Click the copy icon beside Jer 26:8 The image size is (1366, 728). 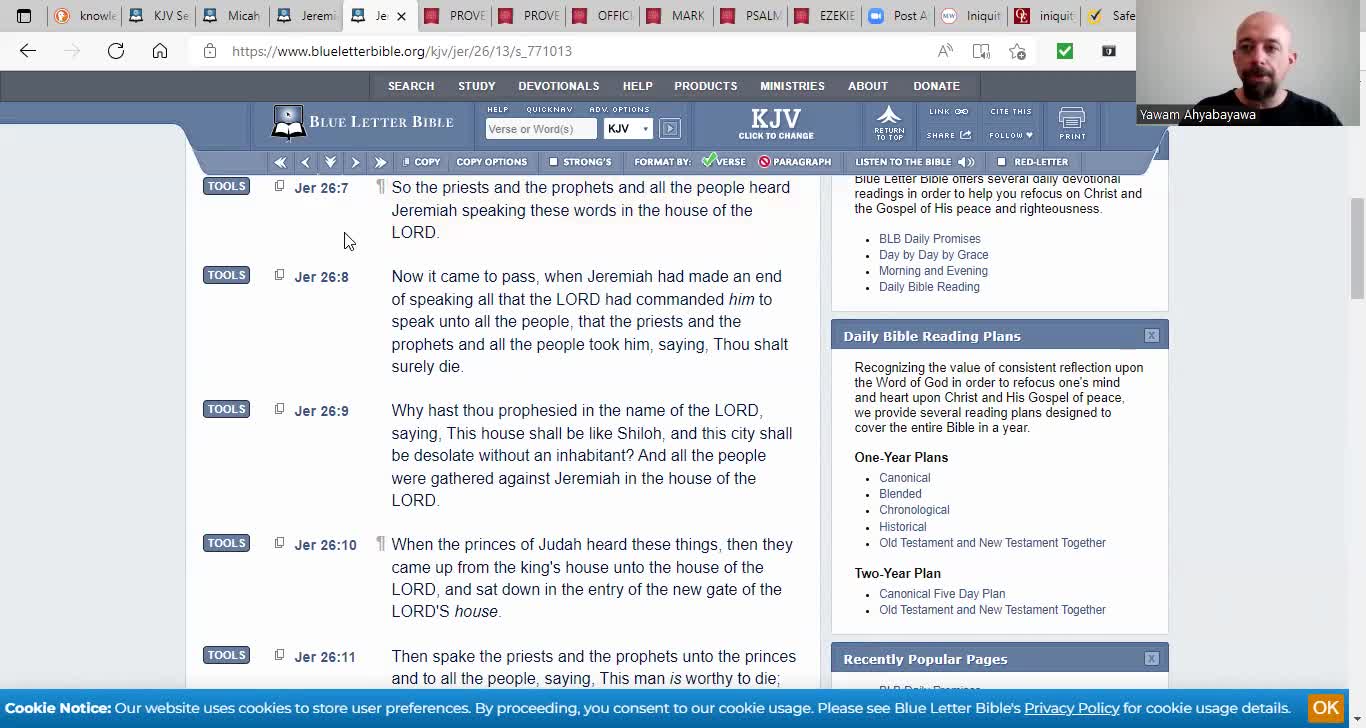point(279,275)
